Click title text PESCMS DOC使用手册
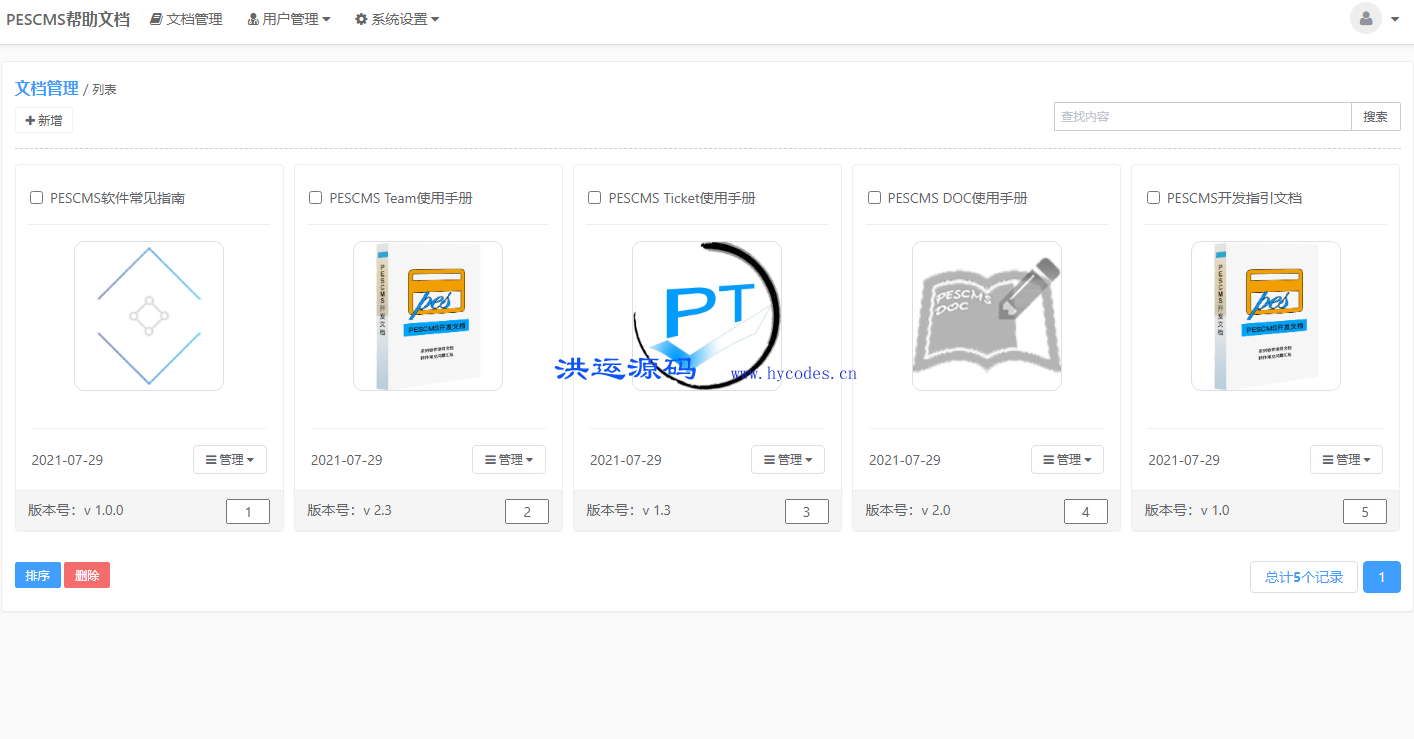Viewport: 1414px width, 739px height. click(958, 198)
